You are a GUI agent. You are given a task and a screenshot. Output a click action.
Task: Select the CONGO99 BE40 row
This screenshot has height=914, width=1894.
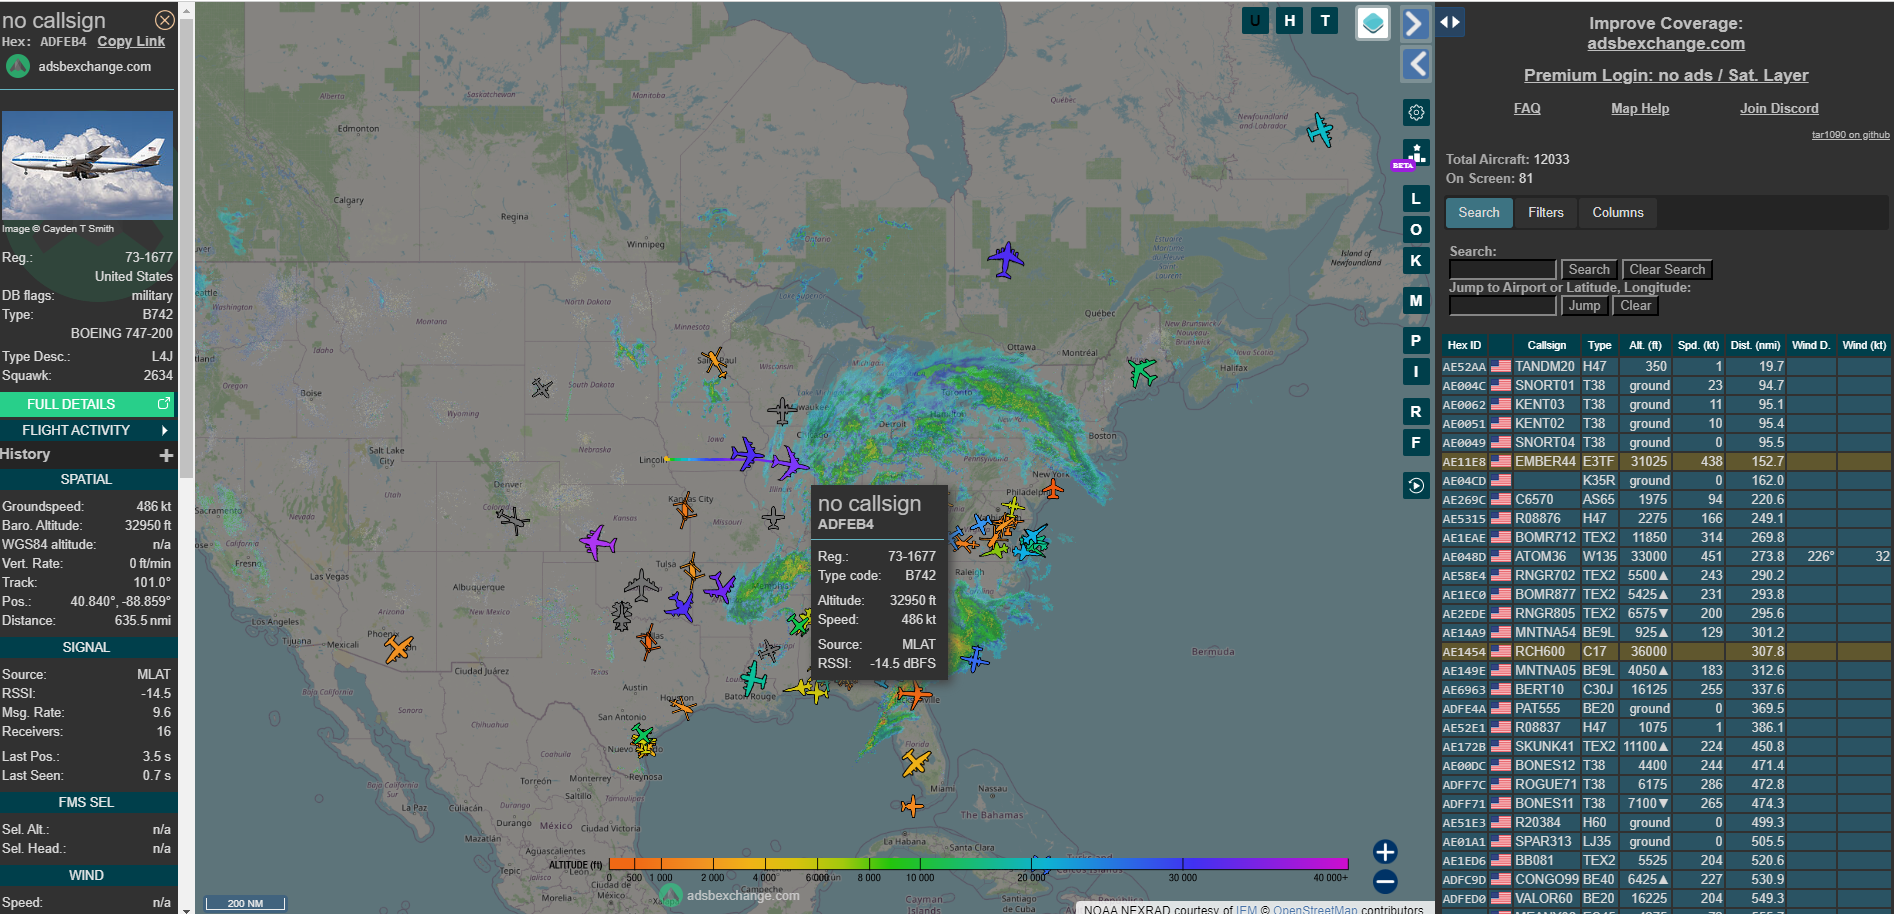1666,879
